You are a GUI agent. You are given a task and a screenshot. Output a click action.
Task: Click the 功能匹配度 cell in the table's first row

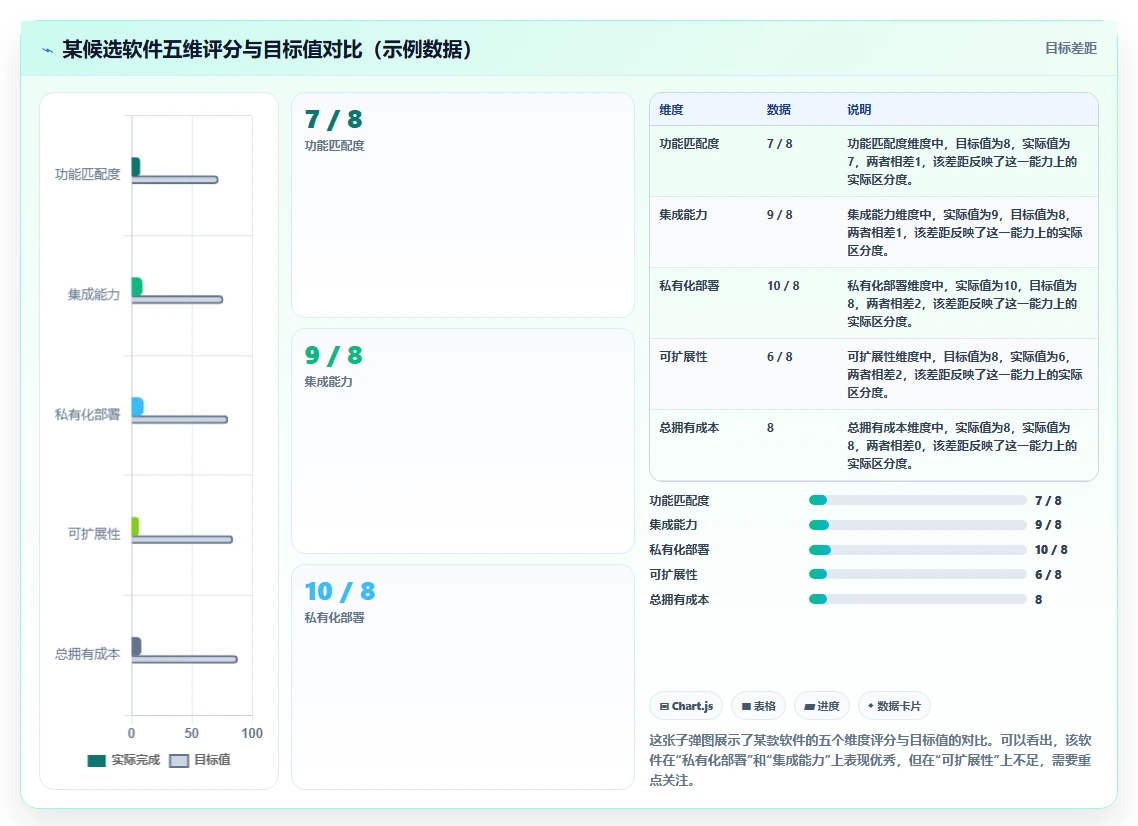tap(689, 144)
